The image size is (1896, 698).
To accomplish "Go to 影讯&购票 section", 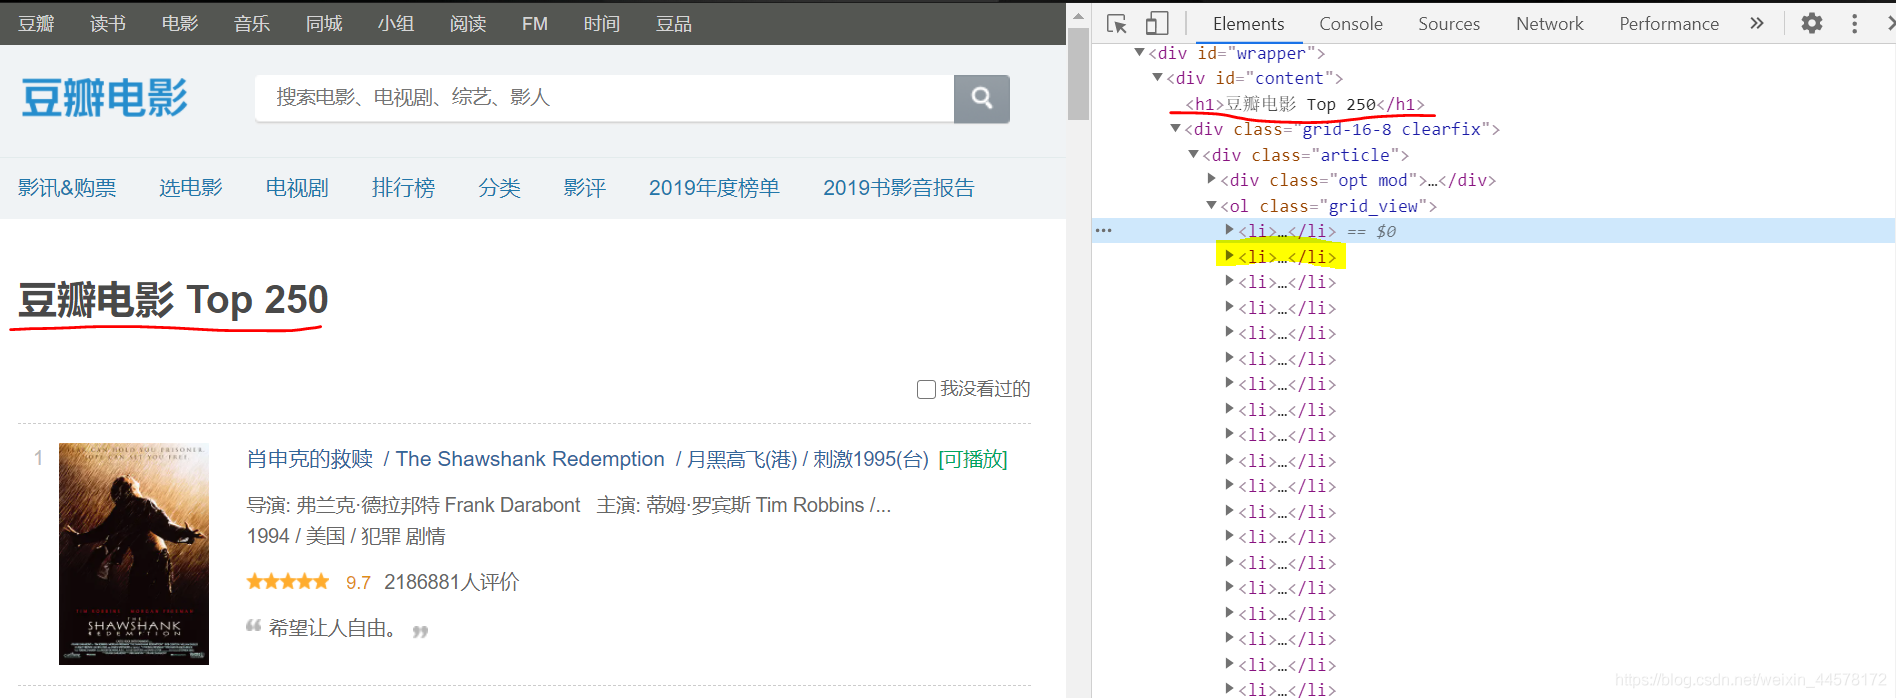I will (x=67, y=188).
